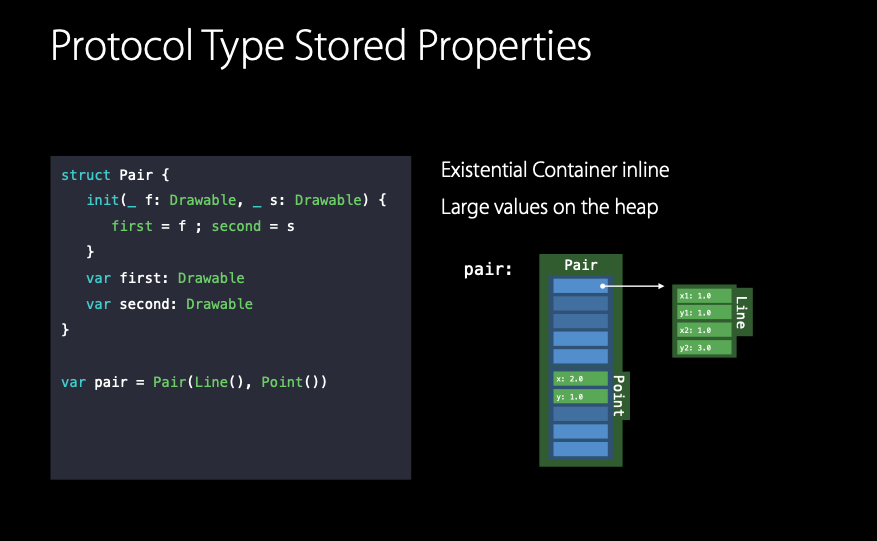
Task: Click the "y: 1.0" cell in Point
Action: [581, 397]
